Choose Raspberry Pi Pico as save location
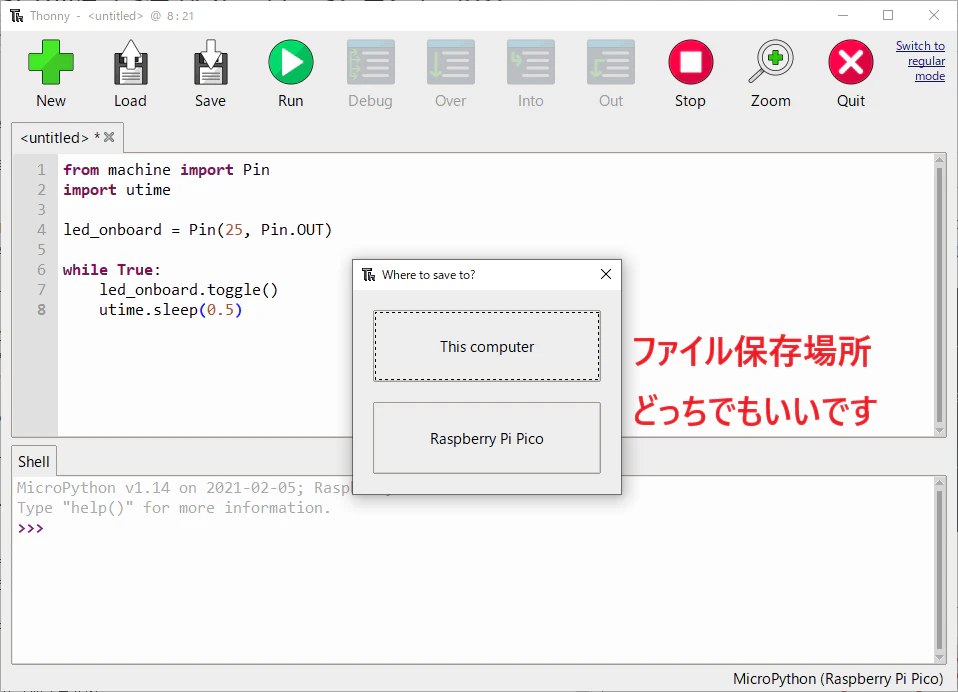 [487, 438]
